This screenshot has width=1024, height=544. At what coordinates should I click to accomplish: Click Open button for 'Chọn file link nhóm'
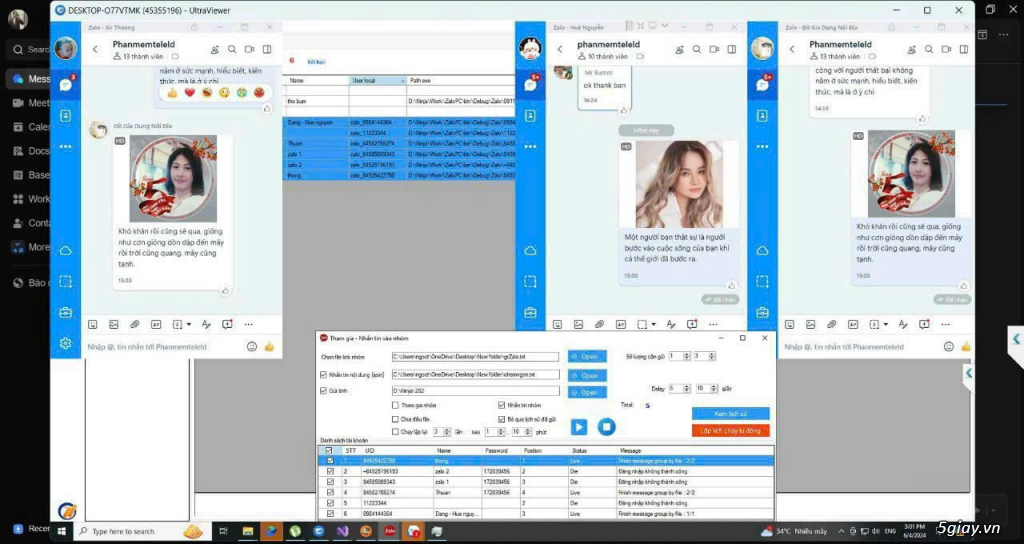tap(586, 357)
